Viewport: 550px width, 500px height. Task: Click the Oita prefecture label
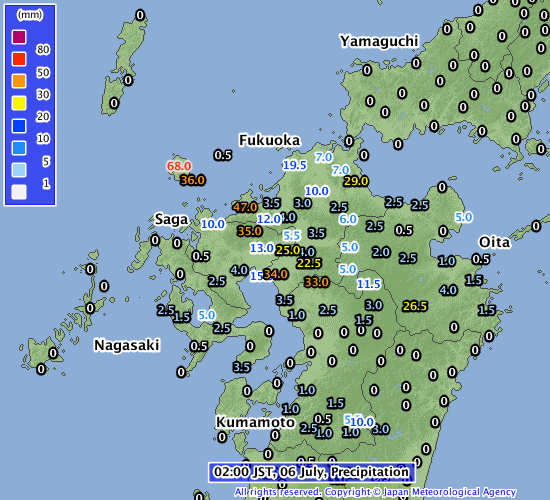point(494,242)
